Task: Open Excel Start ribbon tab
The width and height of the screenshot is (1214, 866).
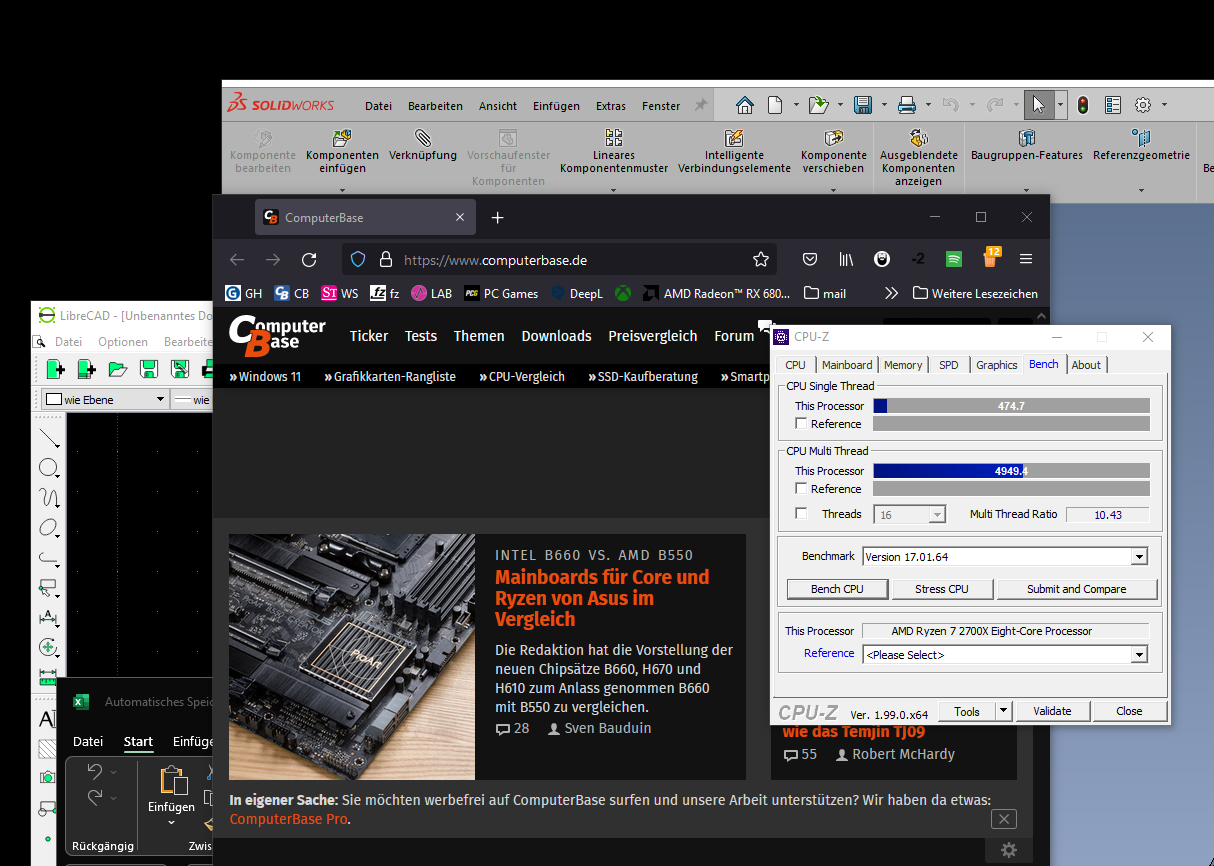Action: pyautogui.click(x=138, y=742)
